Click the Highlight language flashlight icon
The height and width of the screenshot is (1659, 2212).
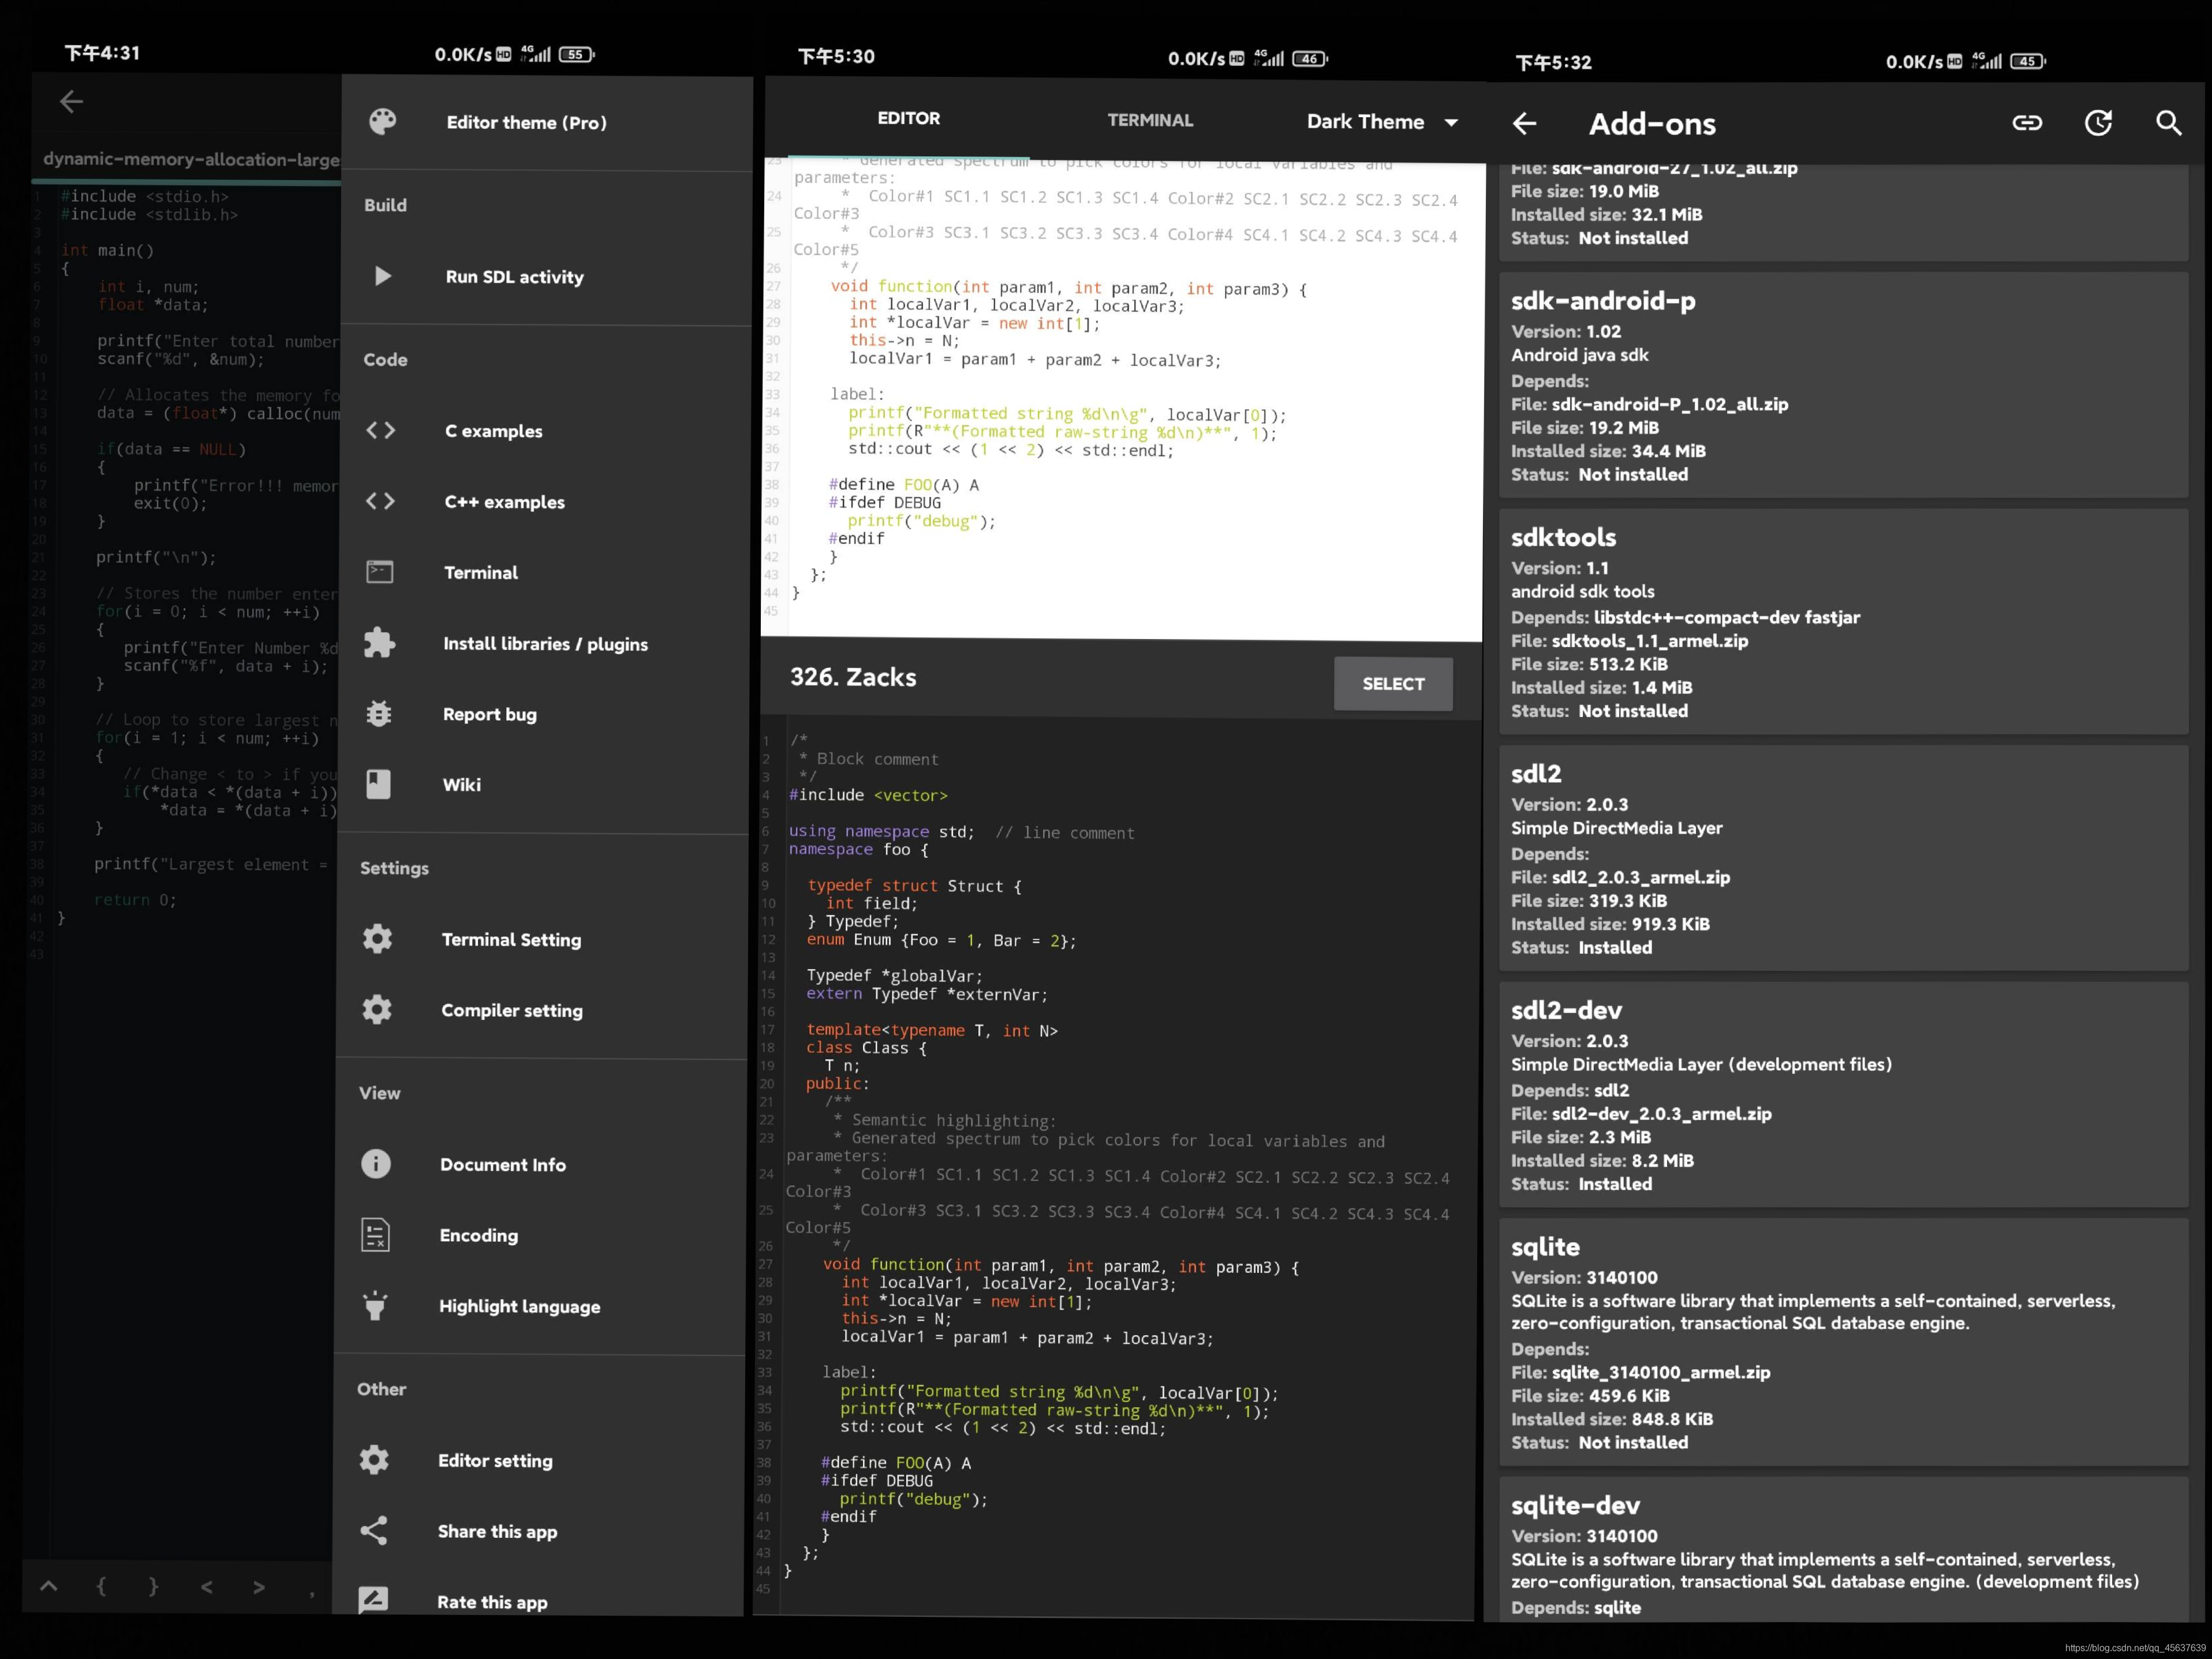click(x=375, y=1305)
